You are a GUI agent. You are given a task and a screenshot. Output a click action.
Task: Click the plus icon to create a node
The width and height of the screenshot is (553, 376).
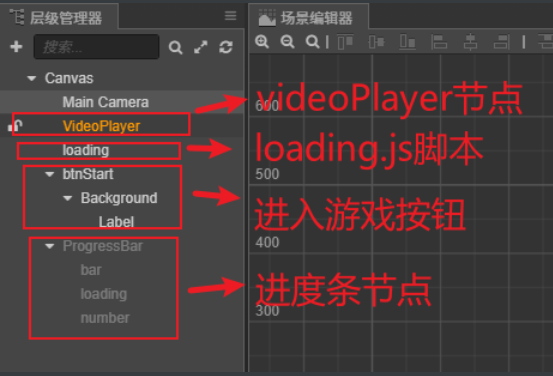pos(16,46)
